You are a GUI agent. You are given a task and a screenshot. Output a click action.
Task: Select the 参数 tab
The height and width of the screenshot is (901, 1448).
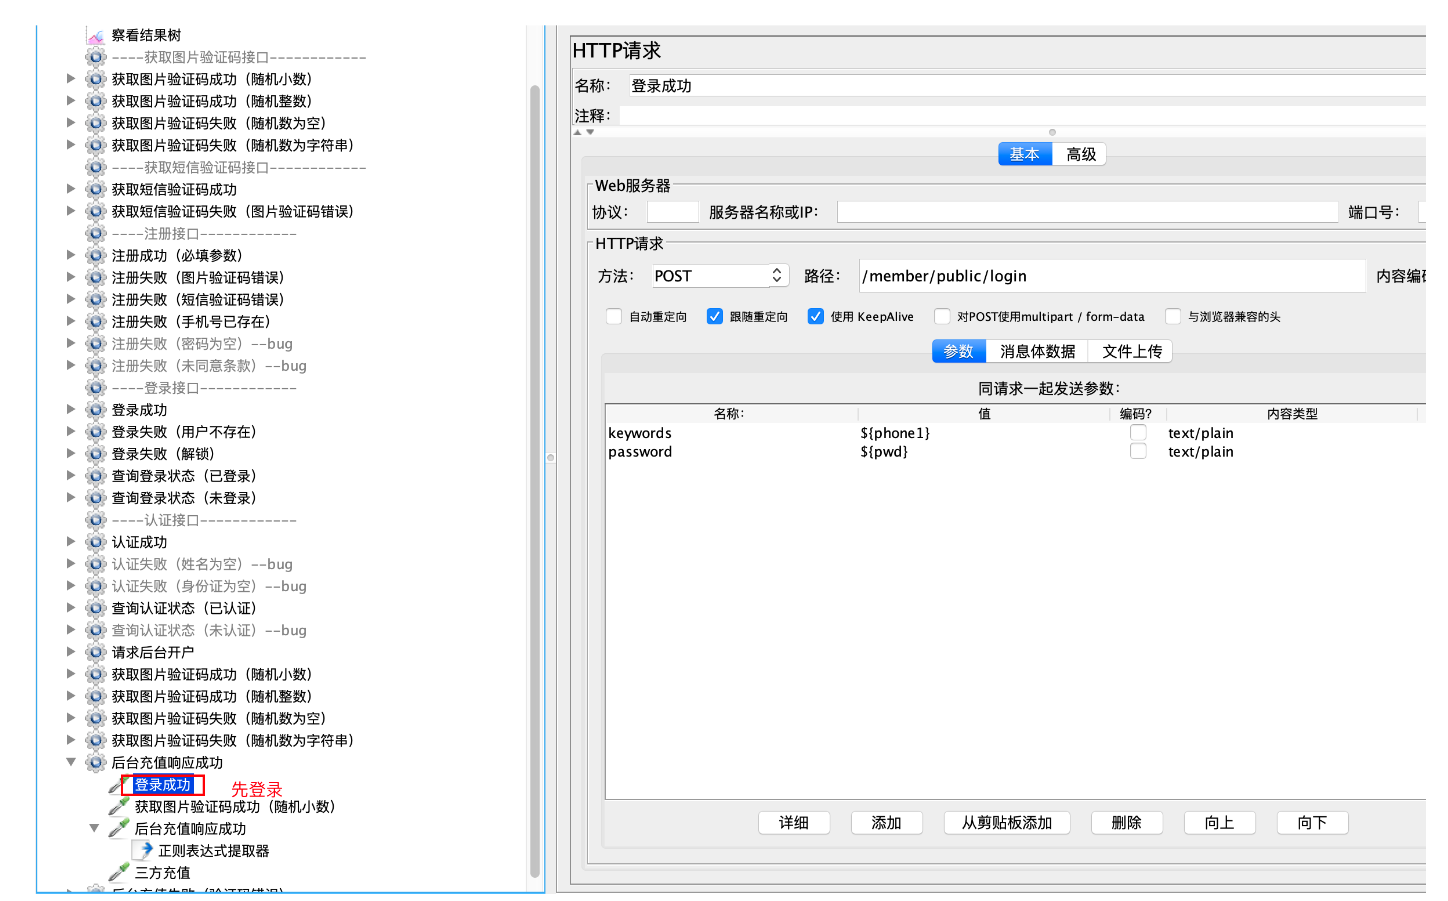pos(958,351)
